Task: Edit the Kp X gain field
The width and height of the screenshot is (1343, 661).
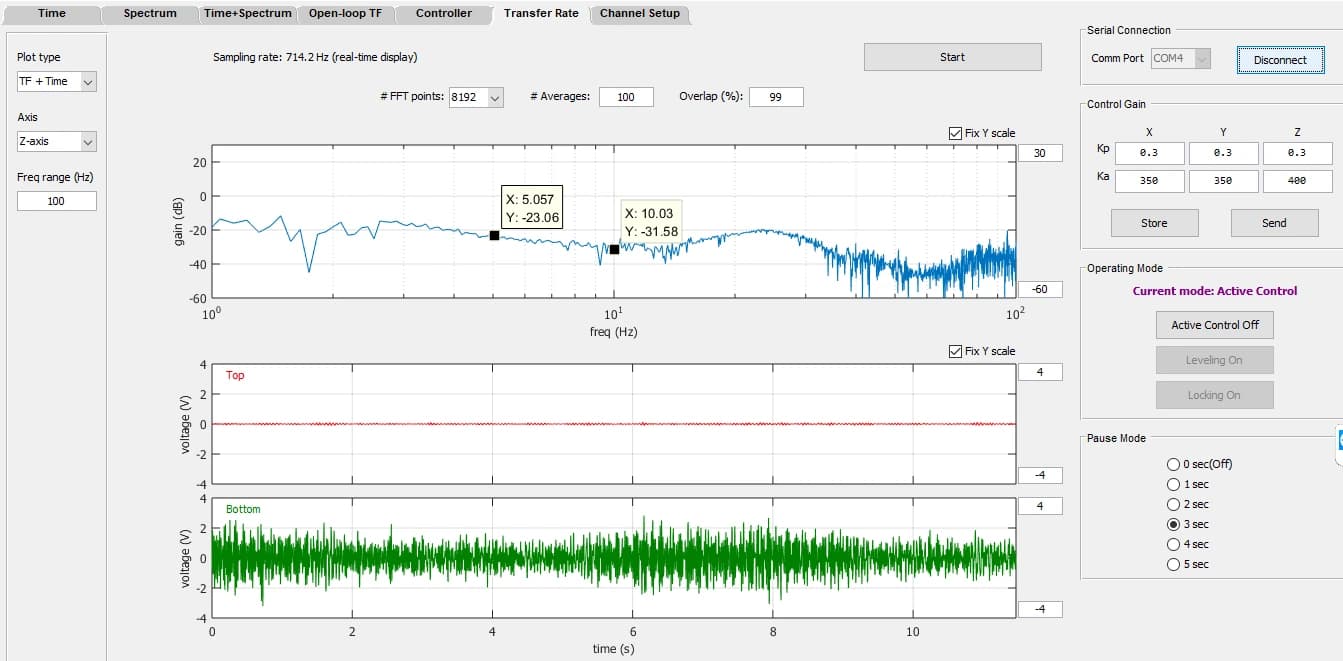Action: (x=1149, y=153)
